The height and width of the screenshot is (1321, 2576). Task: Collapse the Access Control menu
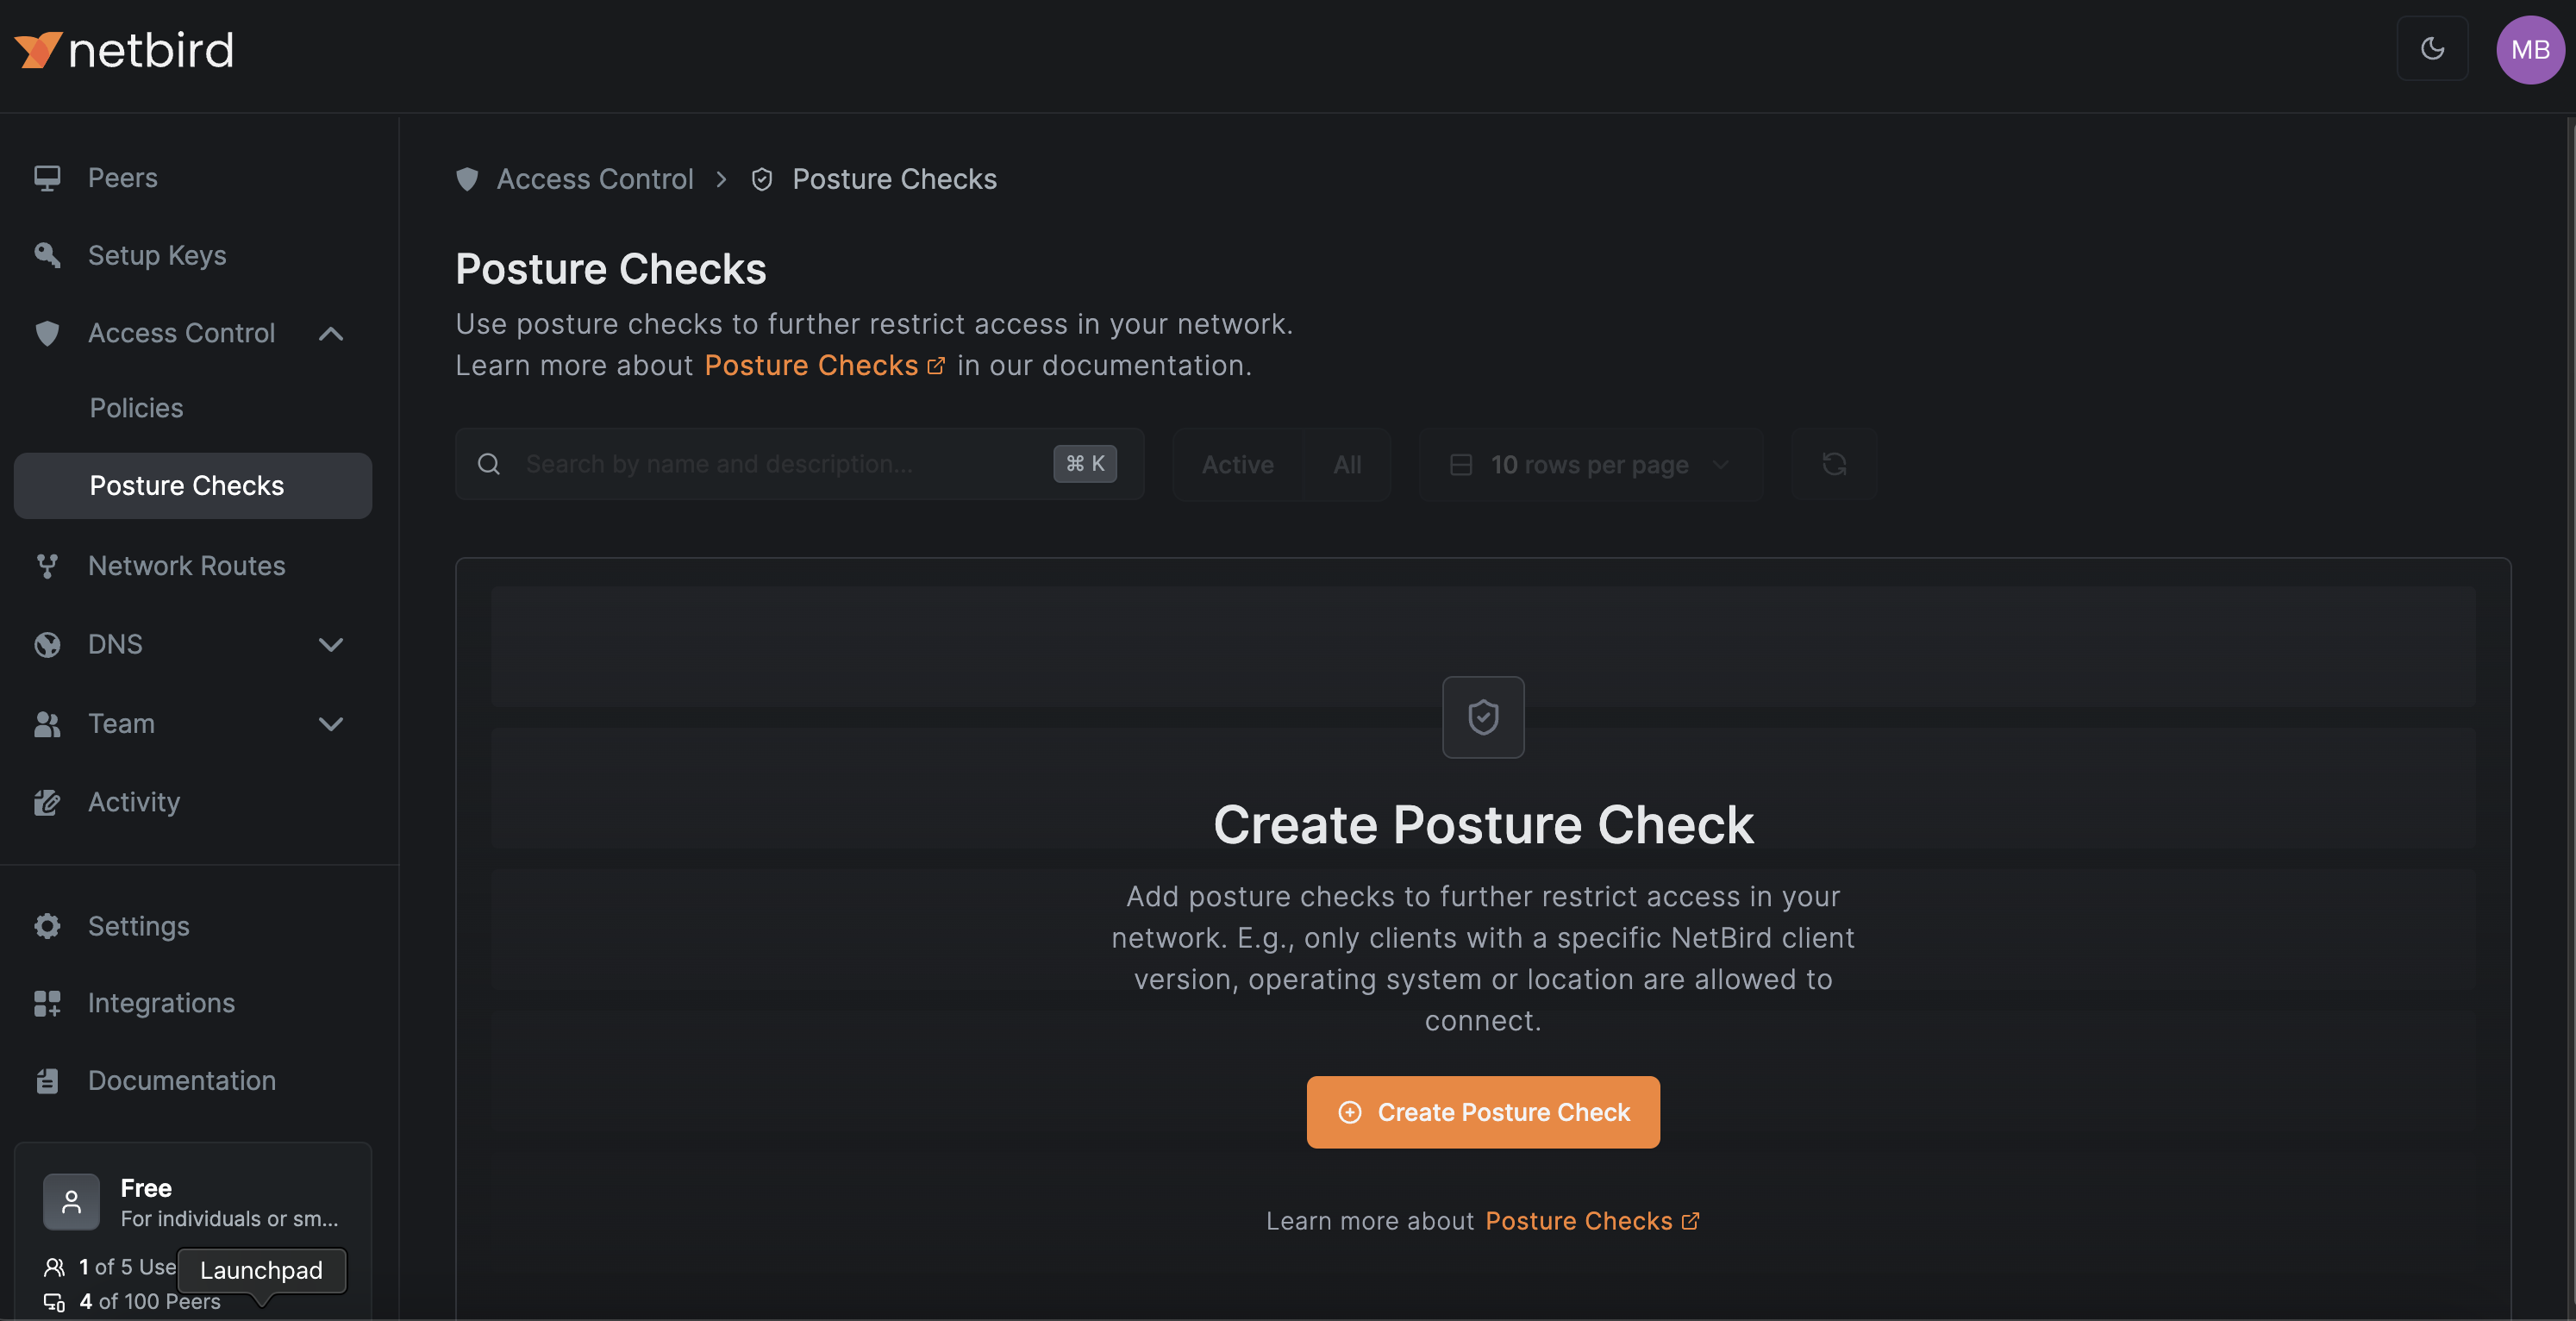click(330, 333)
